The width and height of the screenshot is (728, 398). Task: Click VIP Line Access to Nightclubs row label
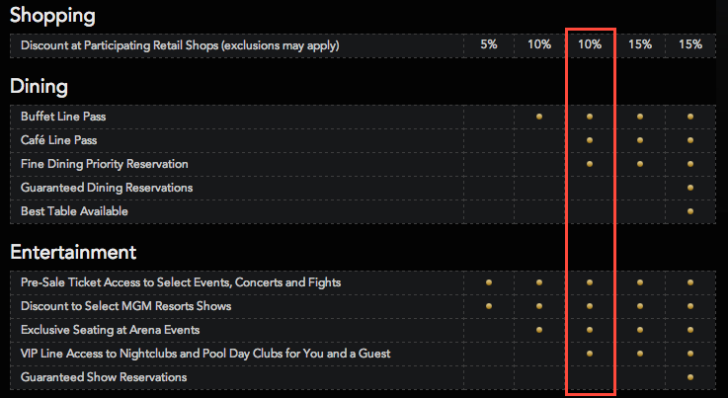pyautogui.click(x=206, y=353)
